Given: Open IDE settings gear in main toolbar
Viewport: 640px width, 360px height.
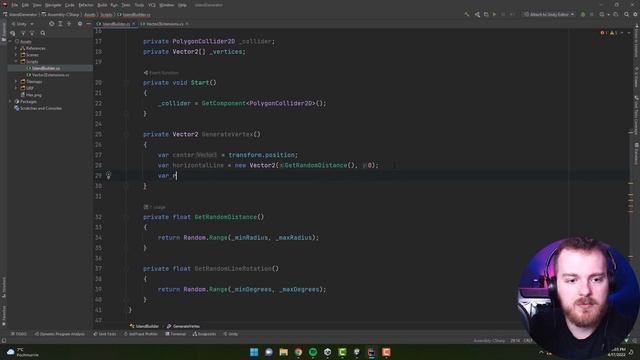Looking at the screenshot, I should [x=635, y=15].
